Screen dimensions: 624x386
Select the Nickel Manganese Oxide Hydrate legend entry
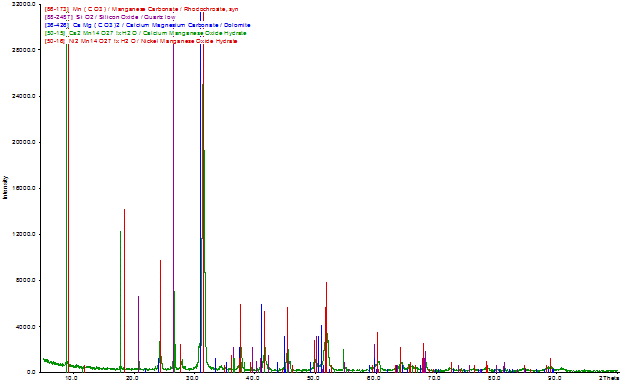click(x=141, y=41)
